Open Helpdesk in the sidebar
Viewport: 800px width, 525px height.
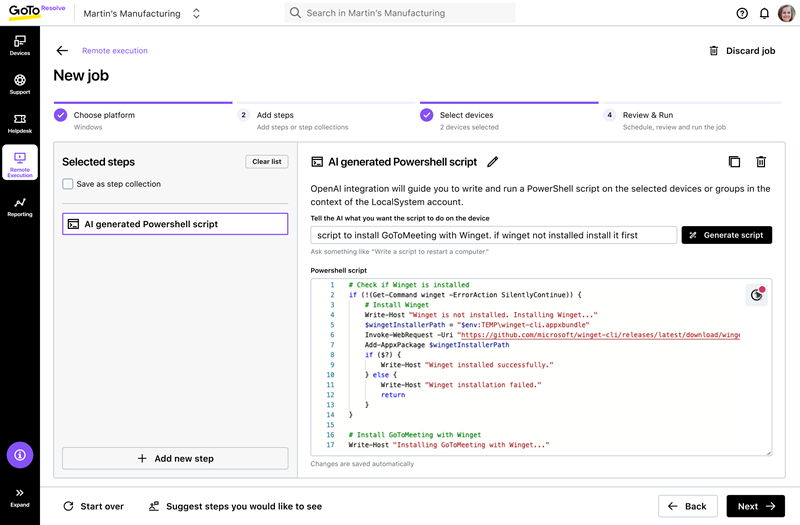pyautogui.click(x=20, y=124)
